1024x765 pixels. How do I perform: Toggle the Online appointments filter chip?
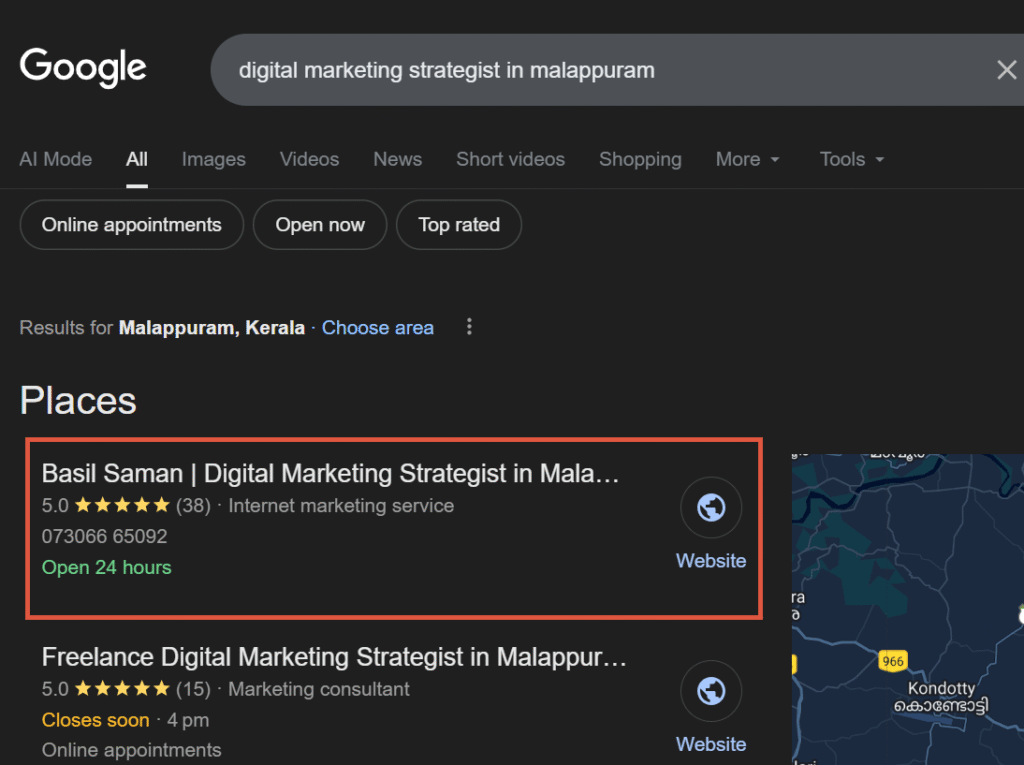[131, 225]
